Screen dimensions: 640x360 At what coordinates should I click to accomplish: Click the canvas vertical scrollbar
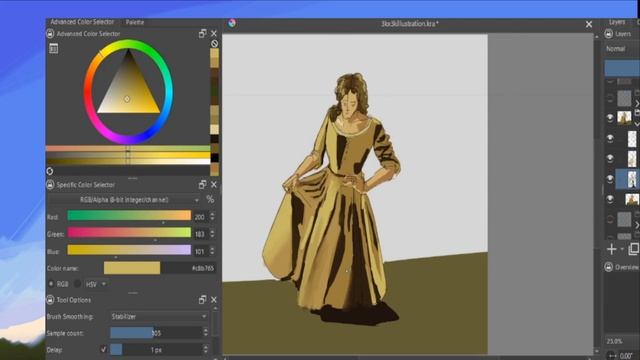(x=597, y=194)
